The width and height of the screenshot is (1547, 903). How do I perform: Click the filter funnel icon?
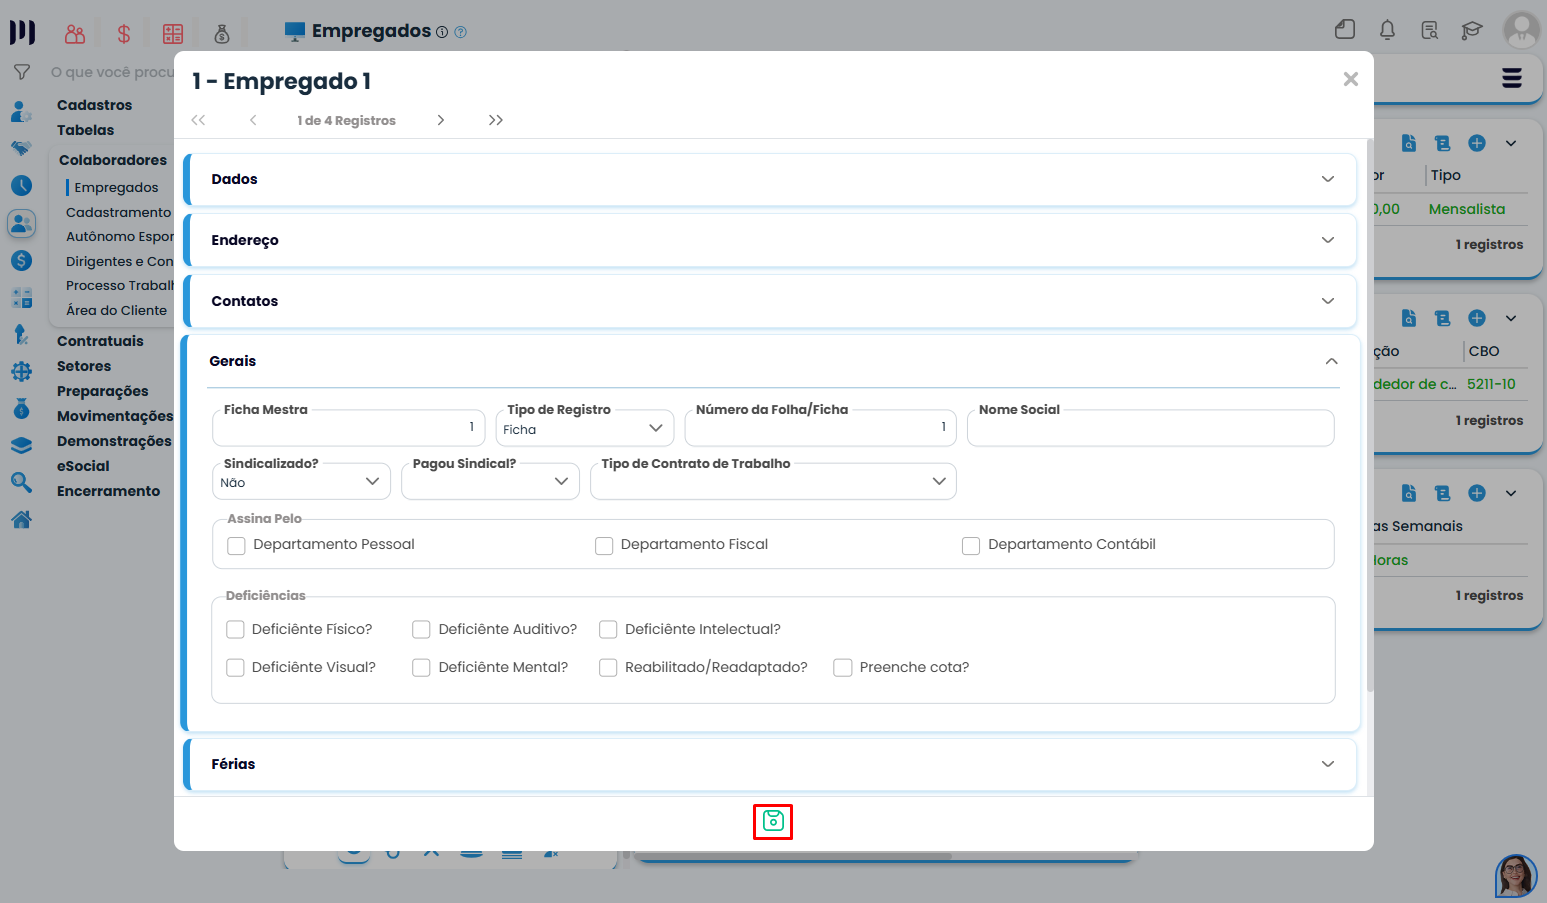pyautogui.click(x=21, y=72)
